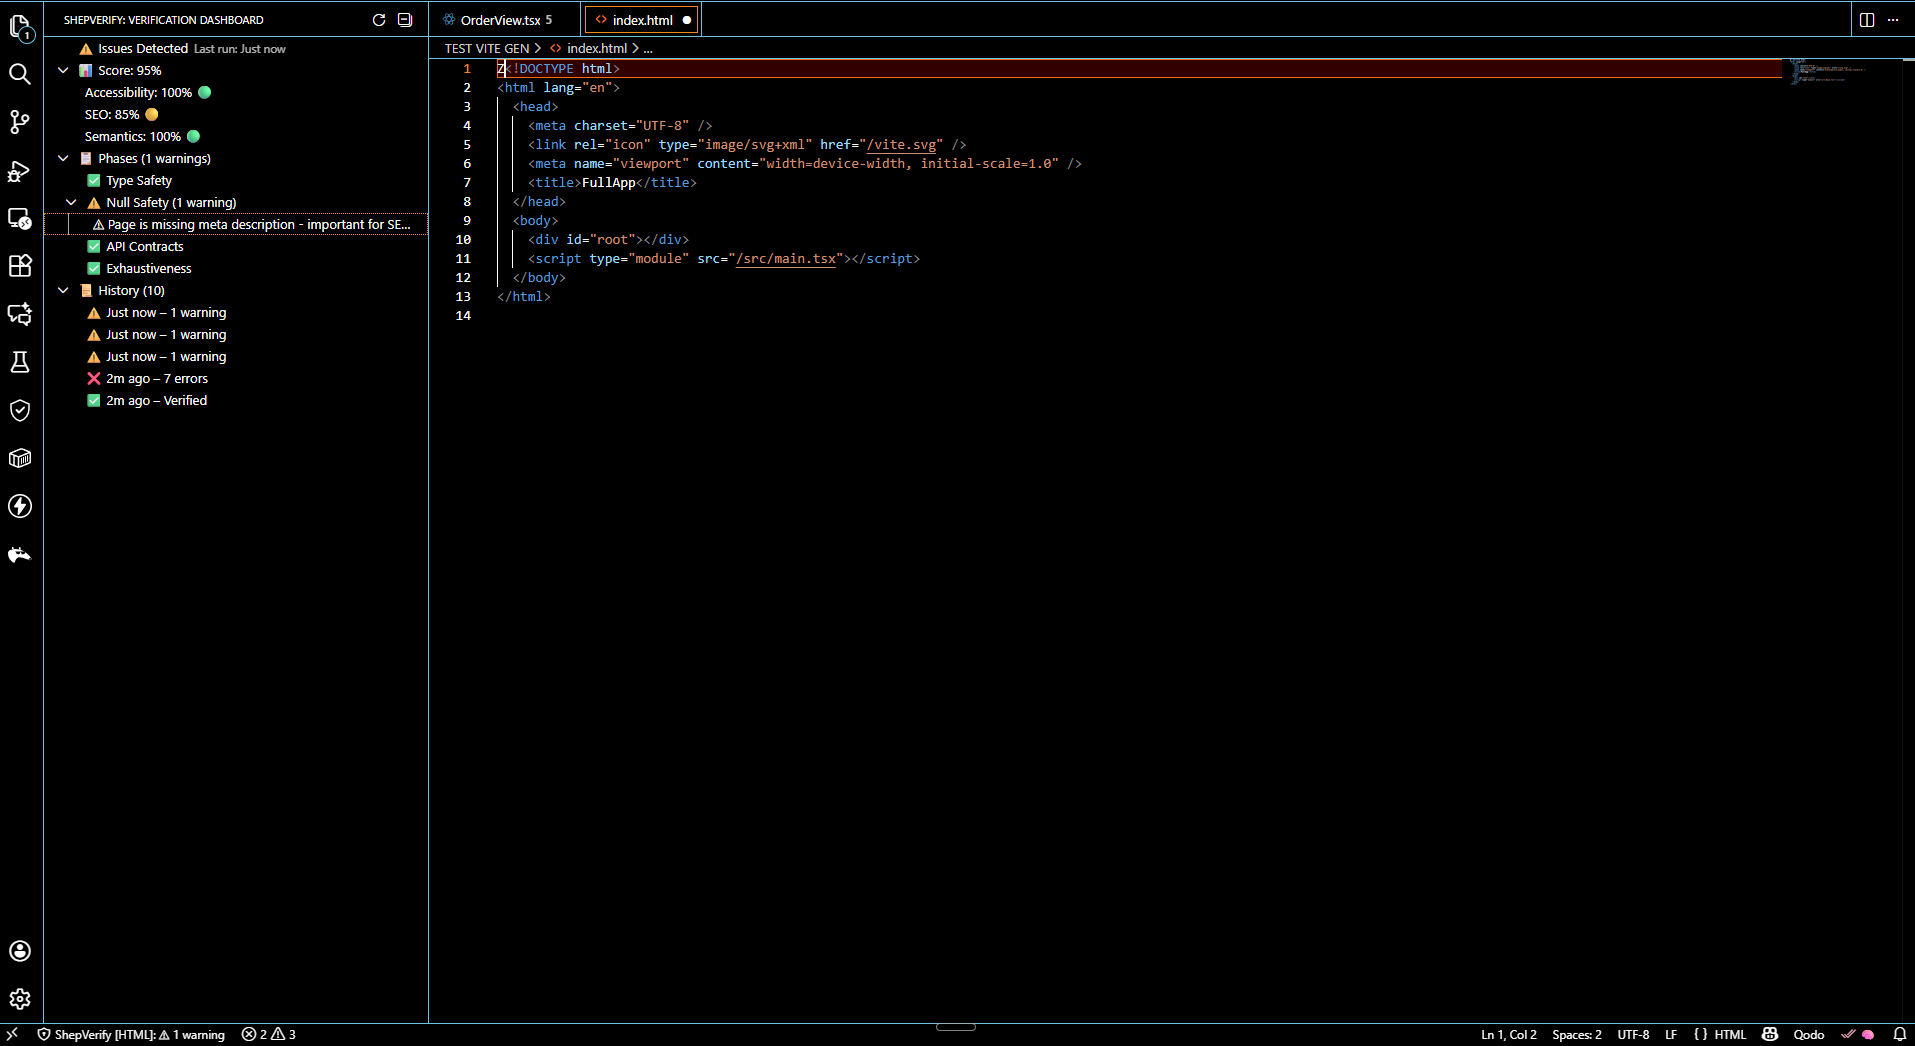Refresh the Verification Dashboard

pos(379,20)
